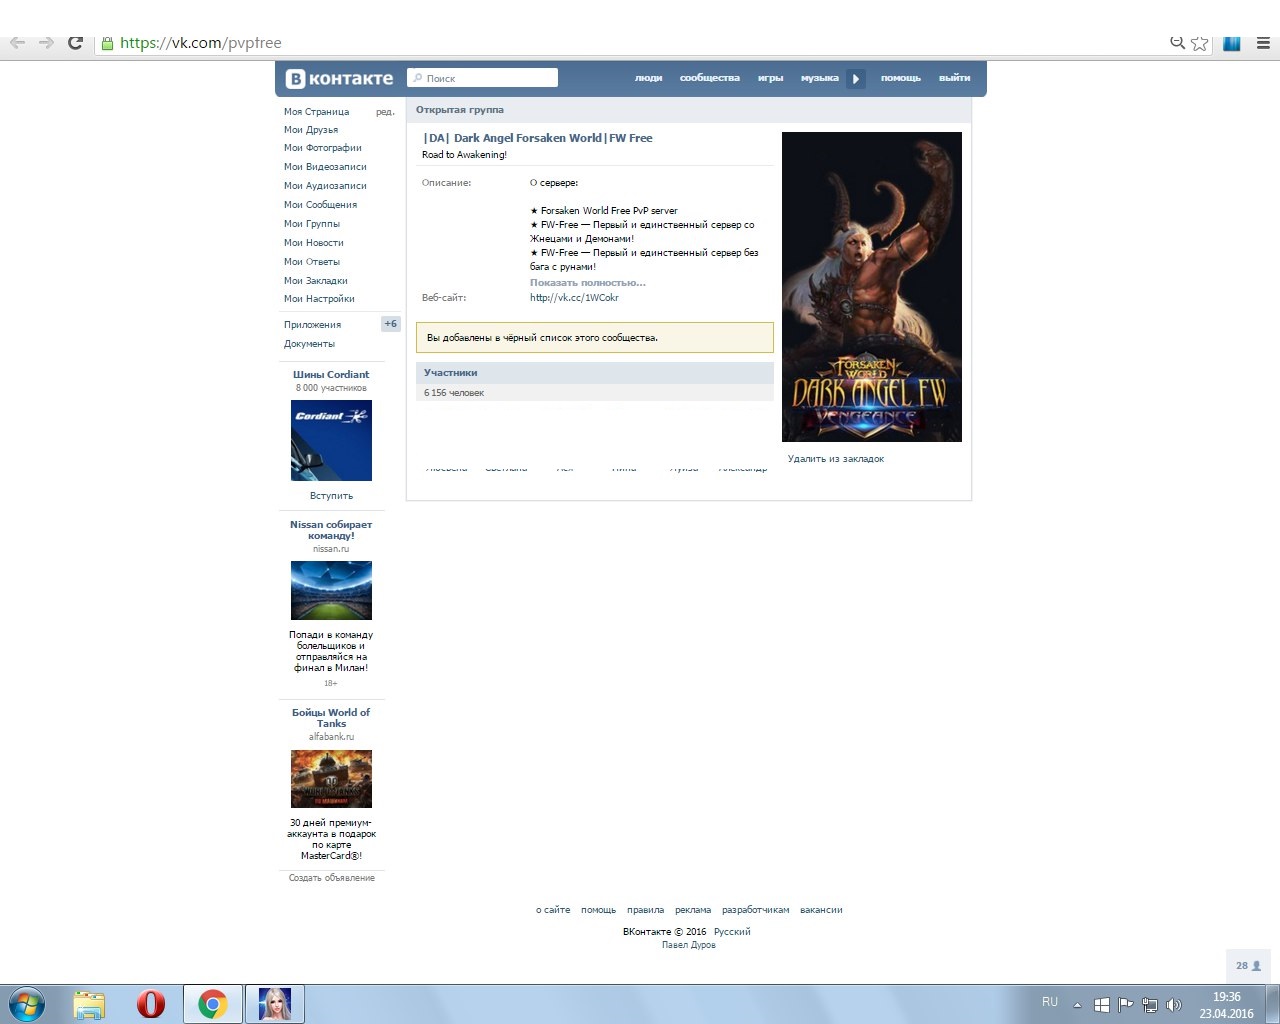Click the bookmark star icon in address bar
This screenshot has width=1280, height=1024.
[1200, 43]
